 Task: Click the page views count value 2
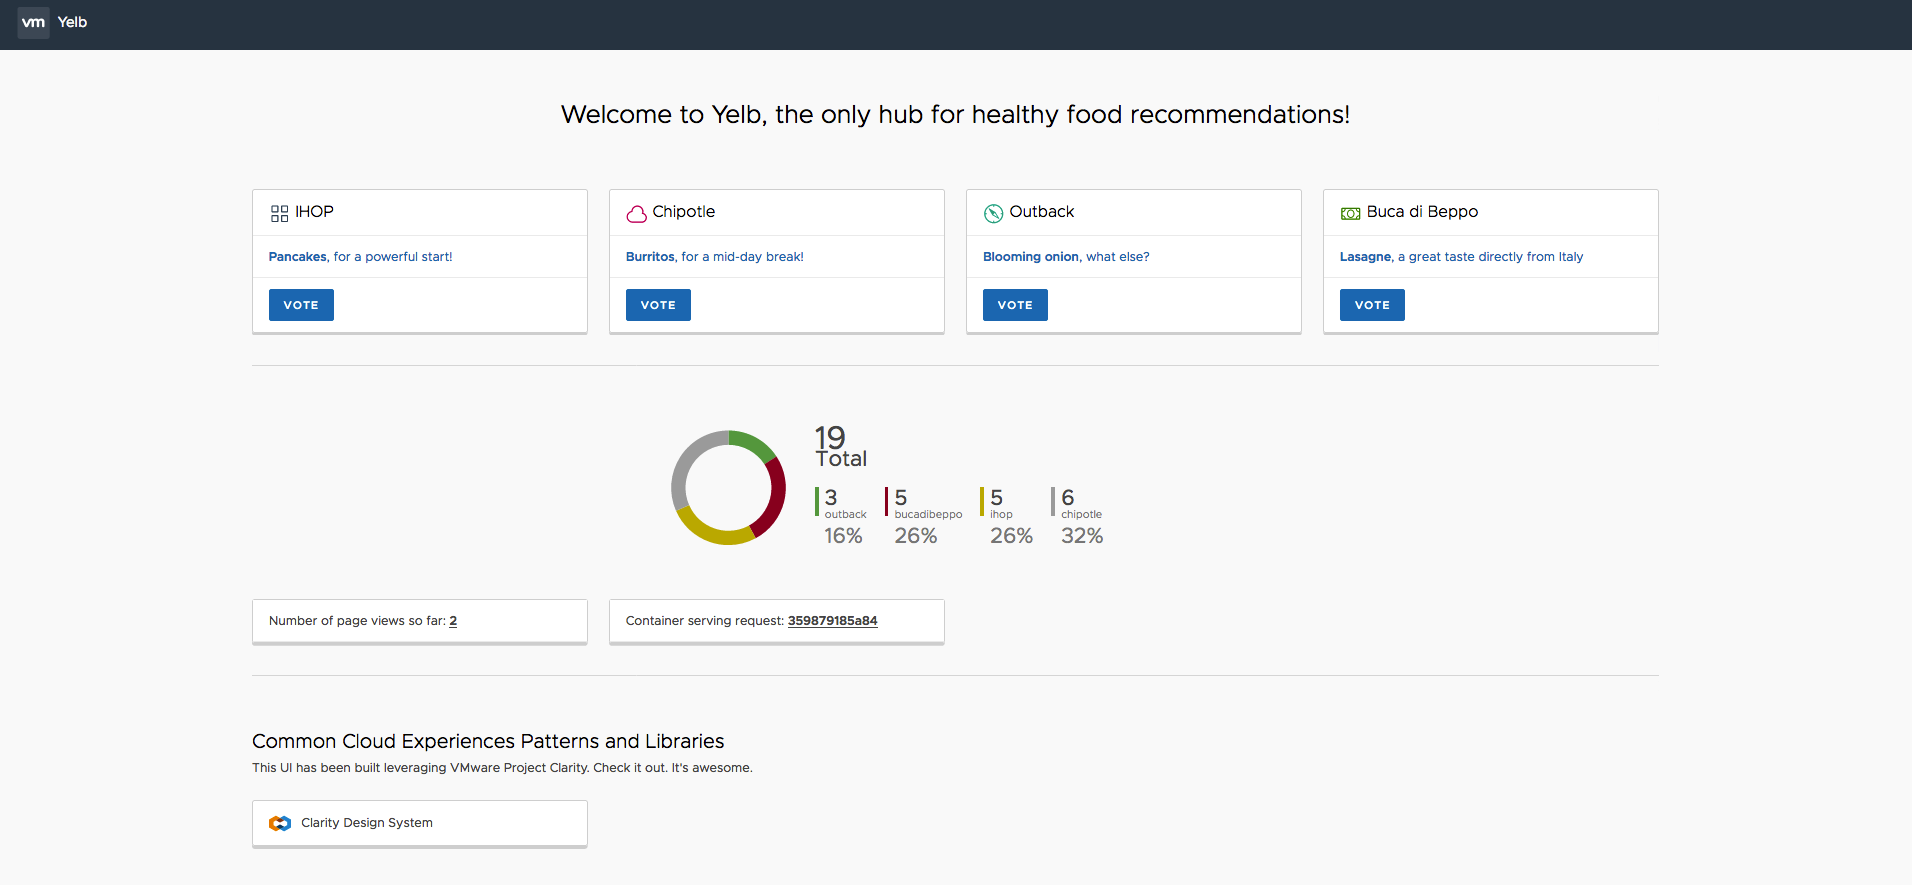[x=453, y=621]
